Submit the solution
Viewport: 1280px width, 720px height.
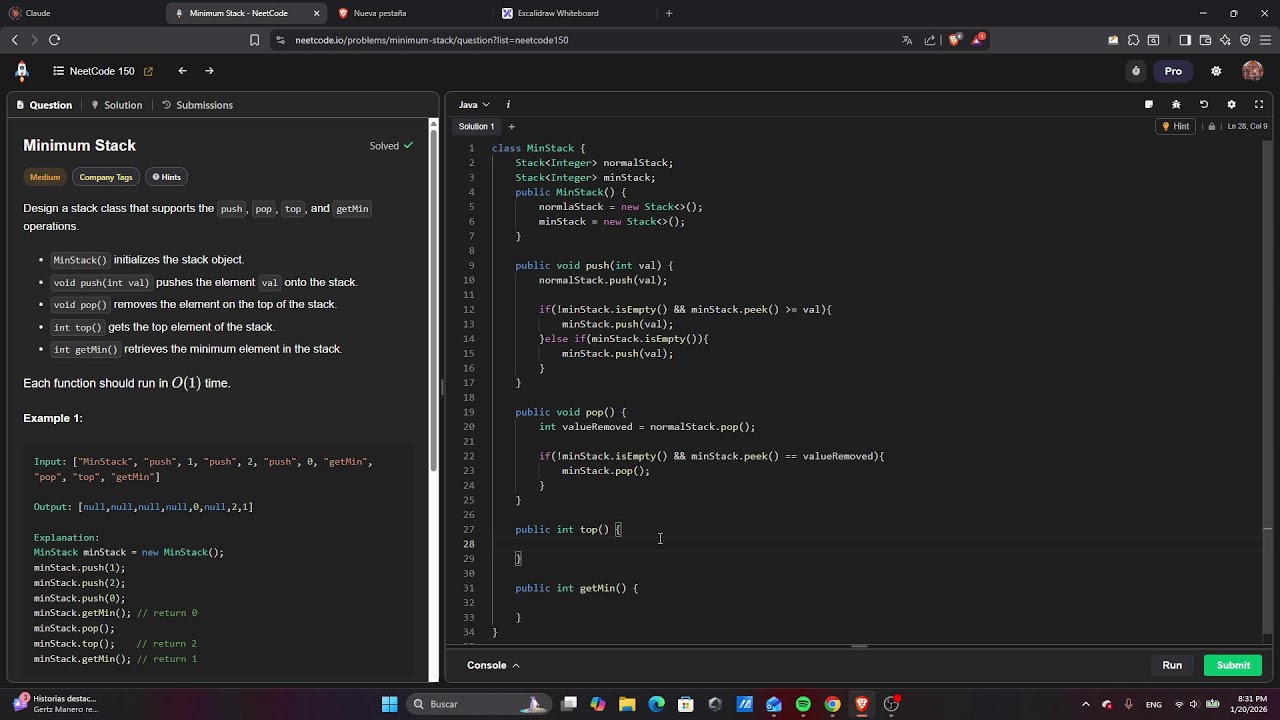[1233, 665]
